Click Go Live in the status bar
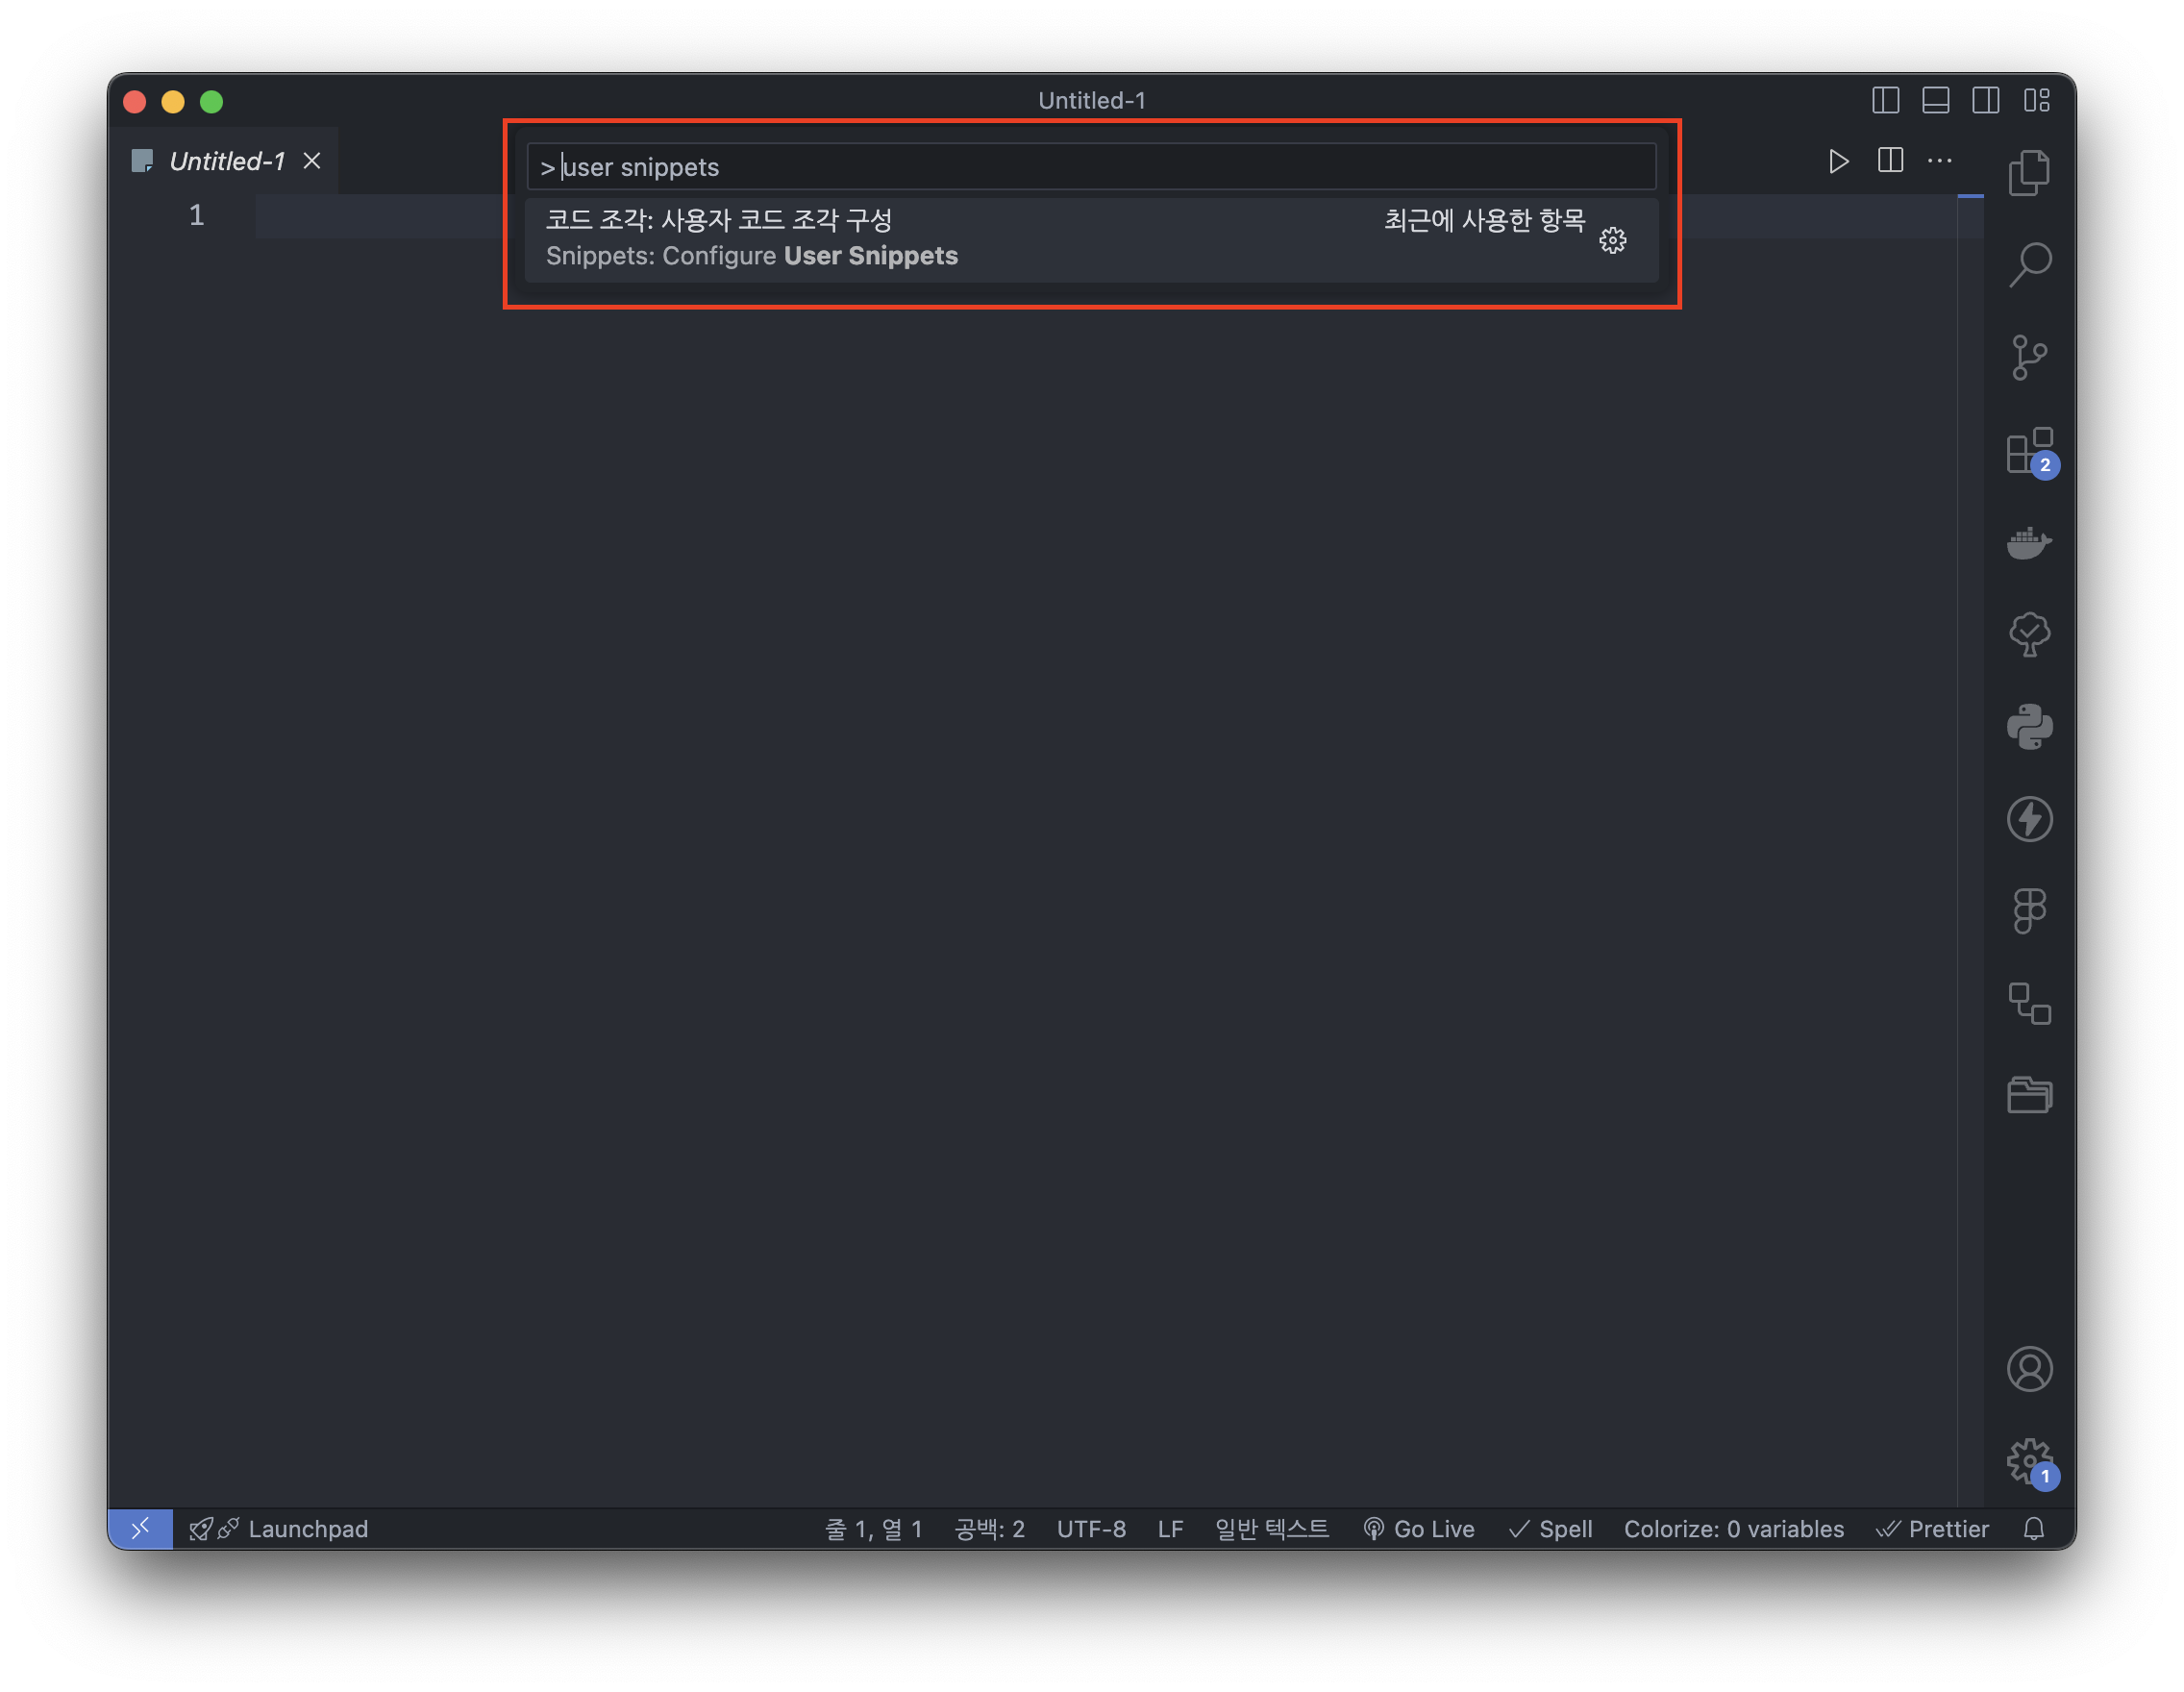Viewport: 2184px width, 1692px height. 1419,1529
